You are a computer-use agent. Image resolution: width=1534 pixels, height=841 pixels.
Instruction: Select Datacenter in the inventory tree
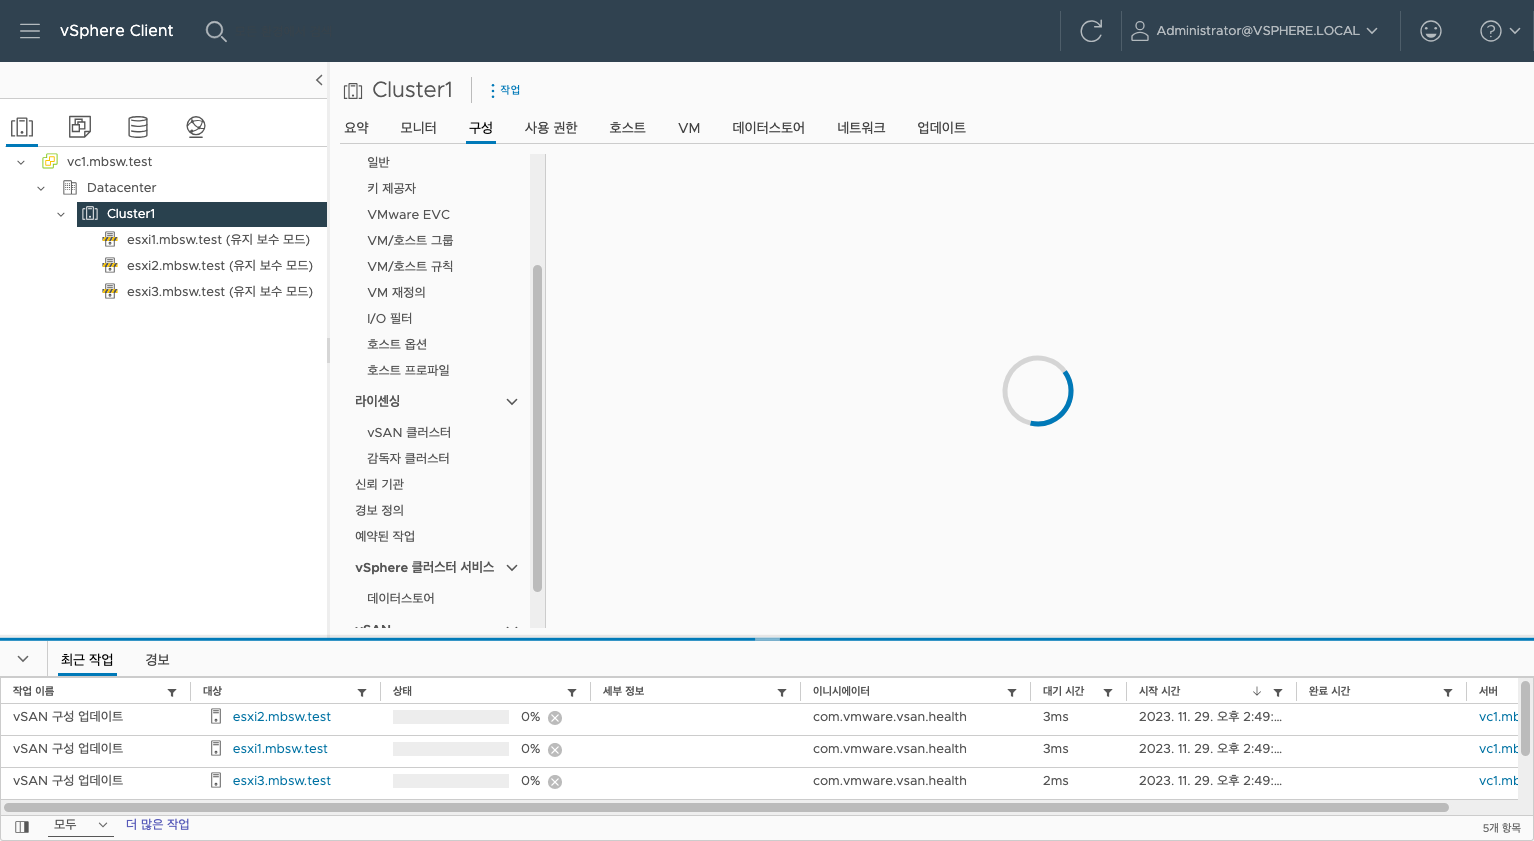pos(121,188)
